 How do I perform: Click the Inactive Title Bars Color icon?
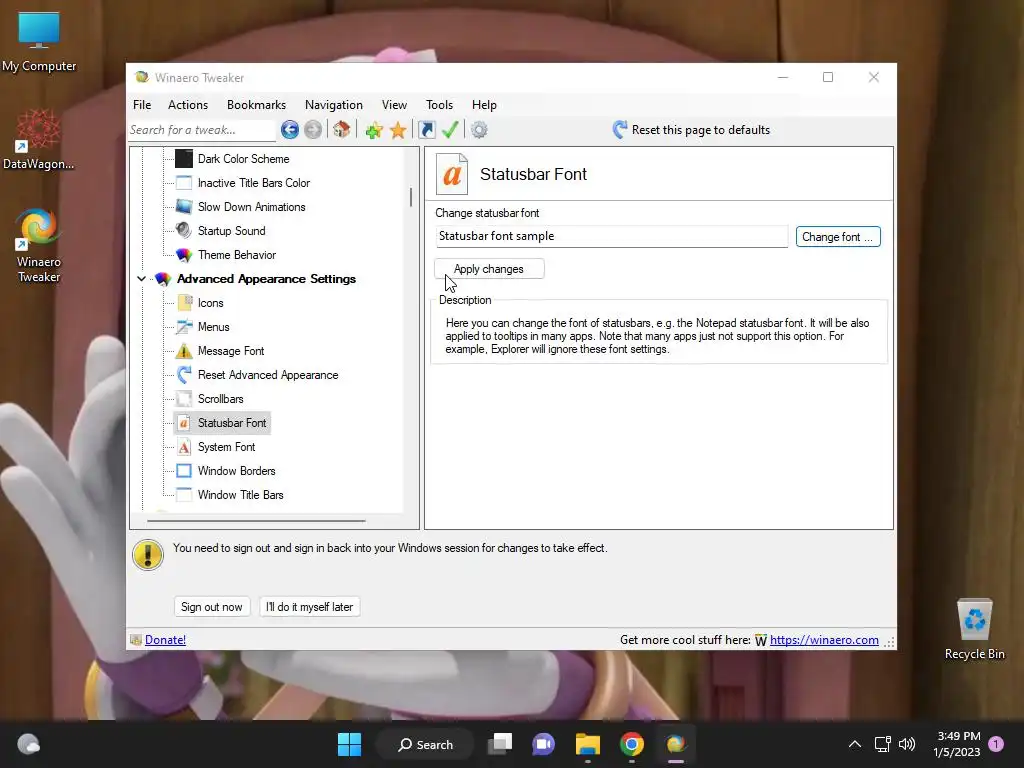(184, 183)
